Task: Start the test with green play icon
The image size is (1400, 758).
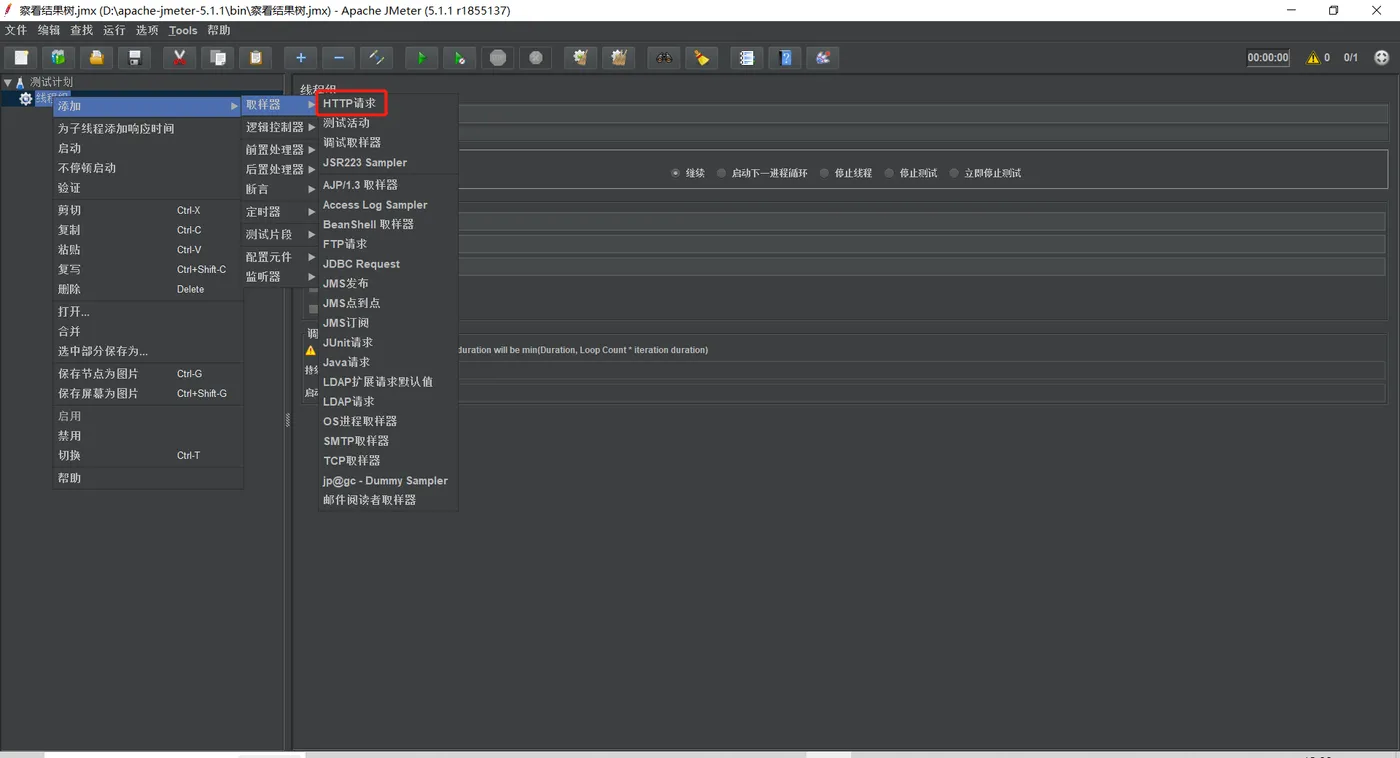Action: 421,58
